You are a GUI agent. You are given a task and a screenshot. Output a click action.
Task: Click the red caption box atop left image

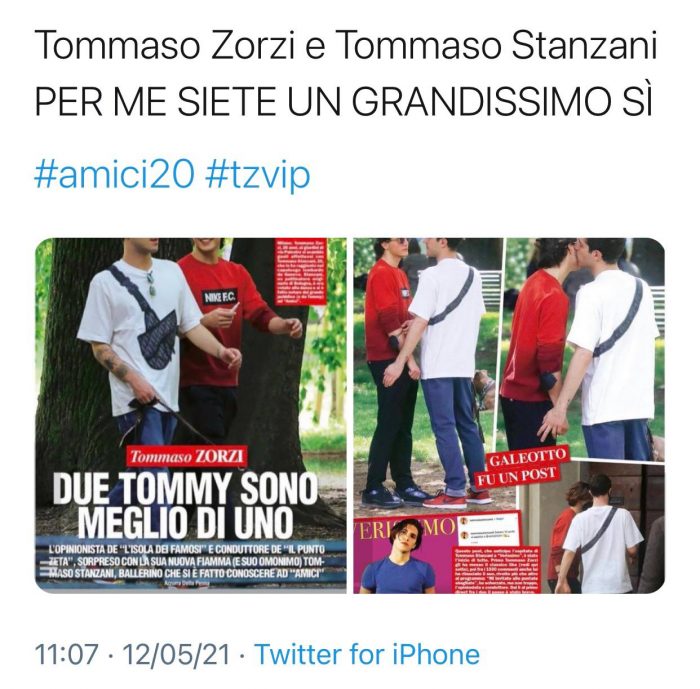(x=300, y=271)
